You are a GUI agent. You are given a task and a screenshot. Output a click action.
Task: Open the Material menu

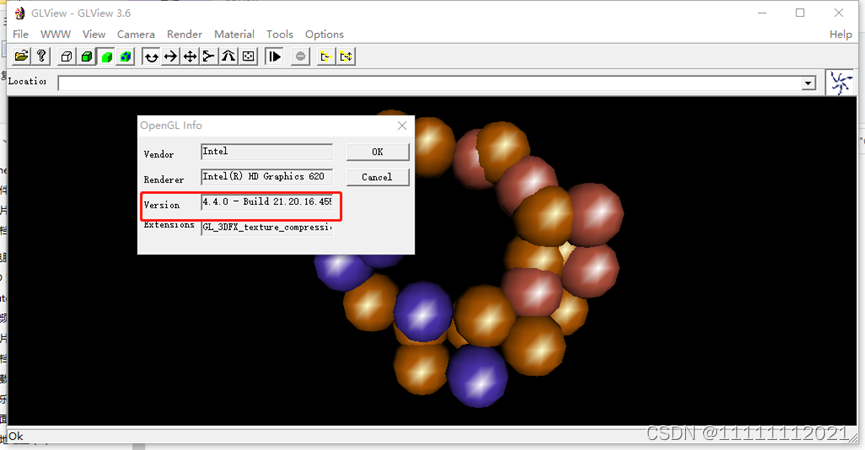tap(234, 34)
